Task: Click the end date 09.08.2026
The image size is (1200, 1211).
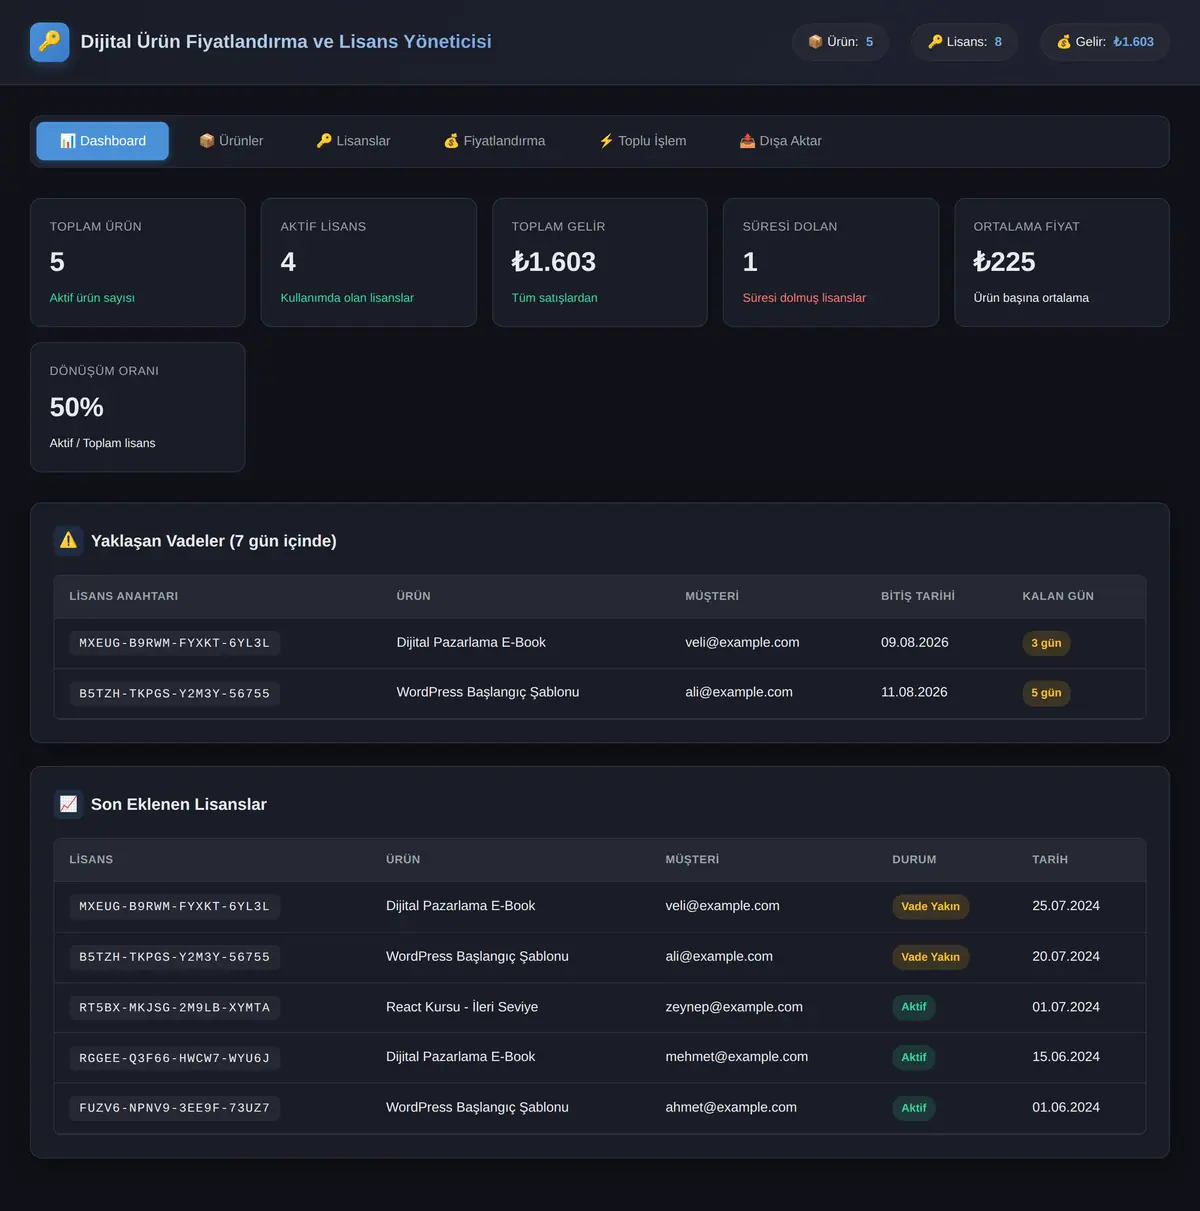Action: [915, 642]
